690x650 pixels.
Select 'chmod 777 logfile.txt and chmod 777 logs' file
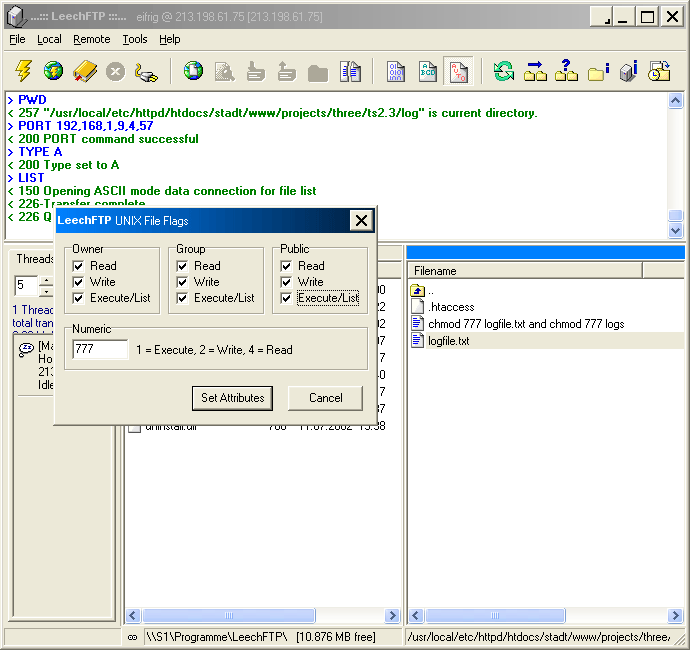tap(526, 324)
